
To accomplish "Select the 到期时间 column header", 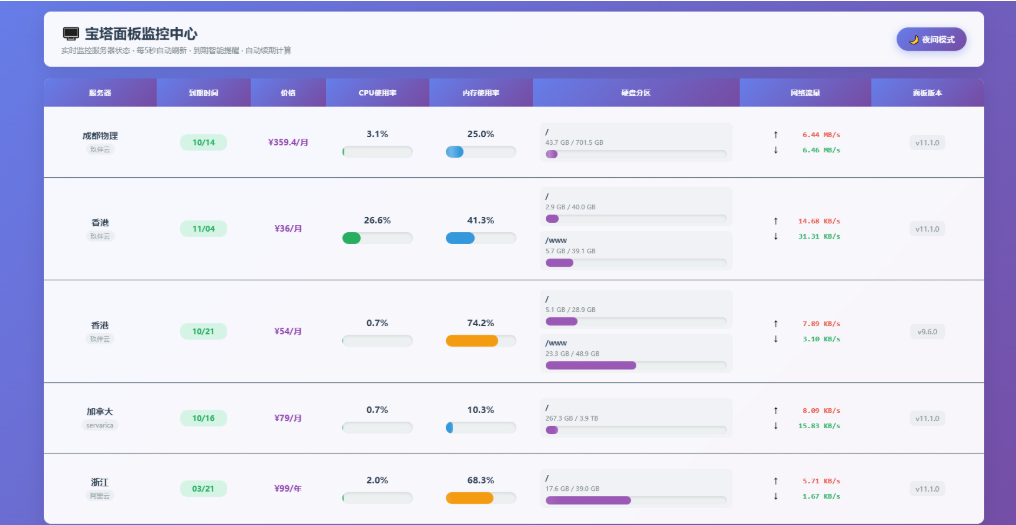I will pyautogui.click(x=203, y=93).
